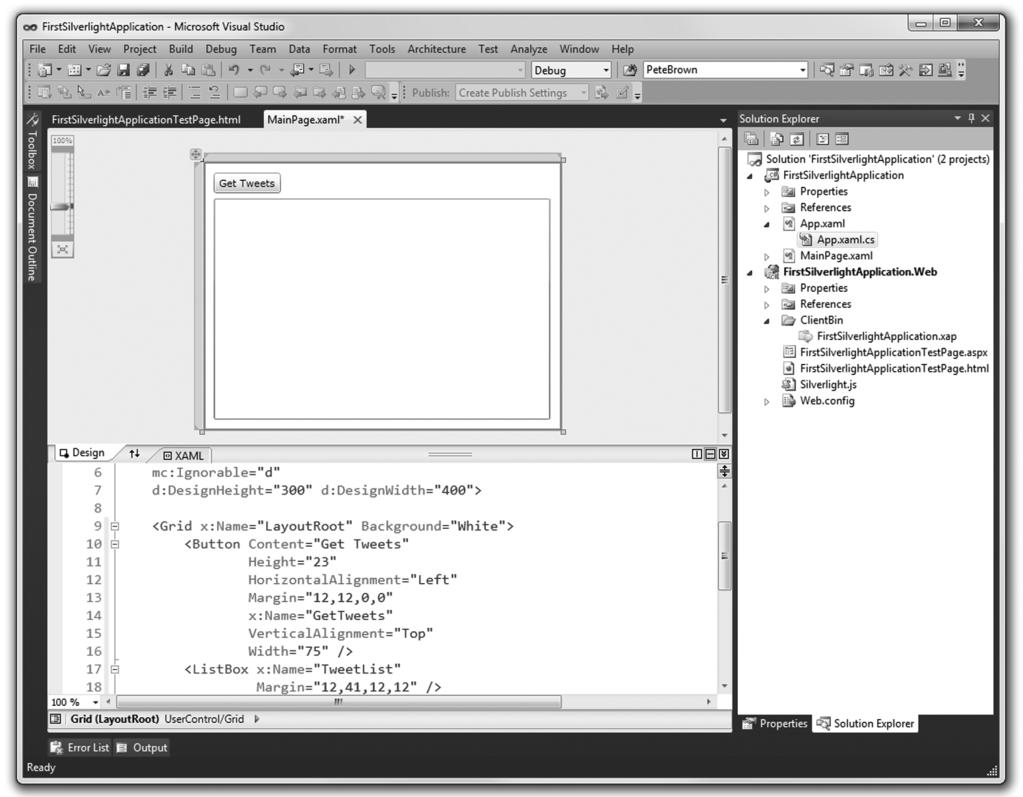Image resolution: width=1023 pixels, height=797 pixels.
Task: Open the Toolbox side tab
Action: 32,143
